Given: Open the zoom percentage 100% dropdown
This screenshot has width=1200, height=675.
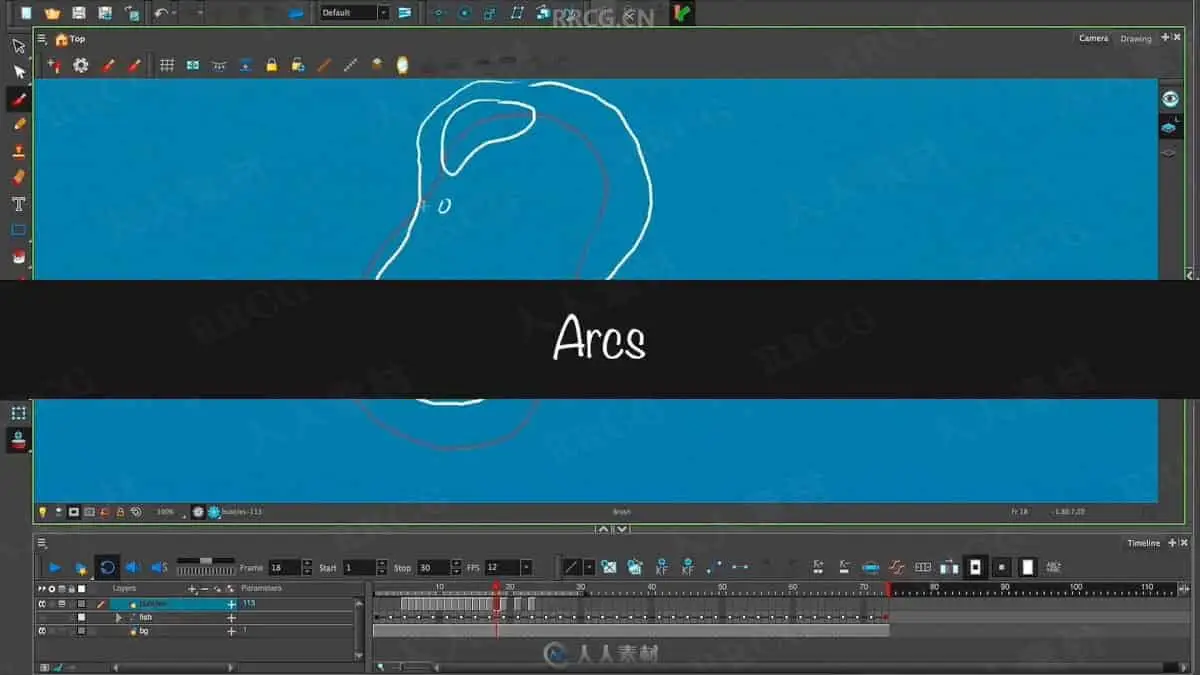Looking at the screenshot, I should coord(169,512).
